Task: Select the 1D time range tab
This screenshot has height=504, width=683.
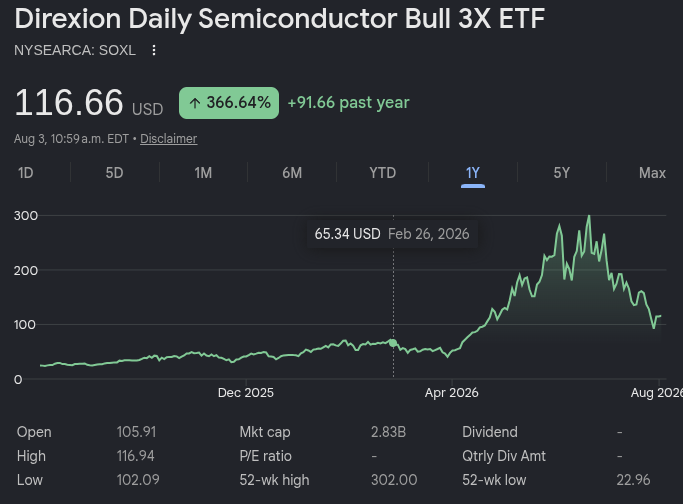Action: click(26, 173)
